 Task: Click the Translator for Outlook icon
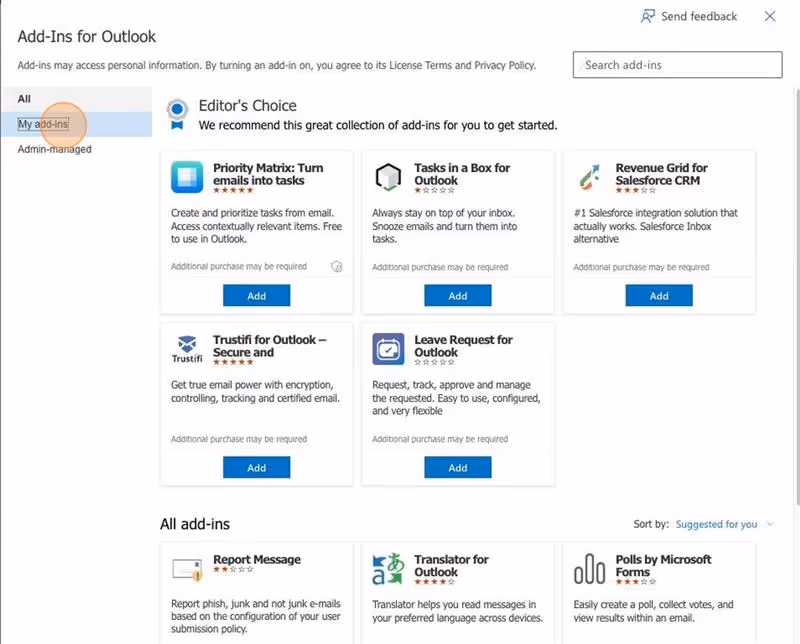[388, 569]
